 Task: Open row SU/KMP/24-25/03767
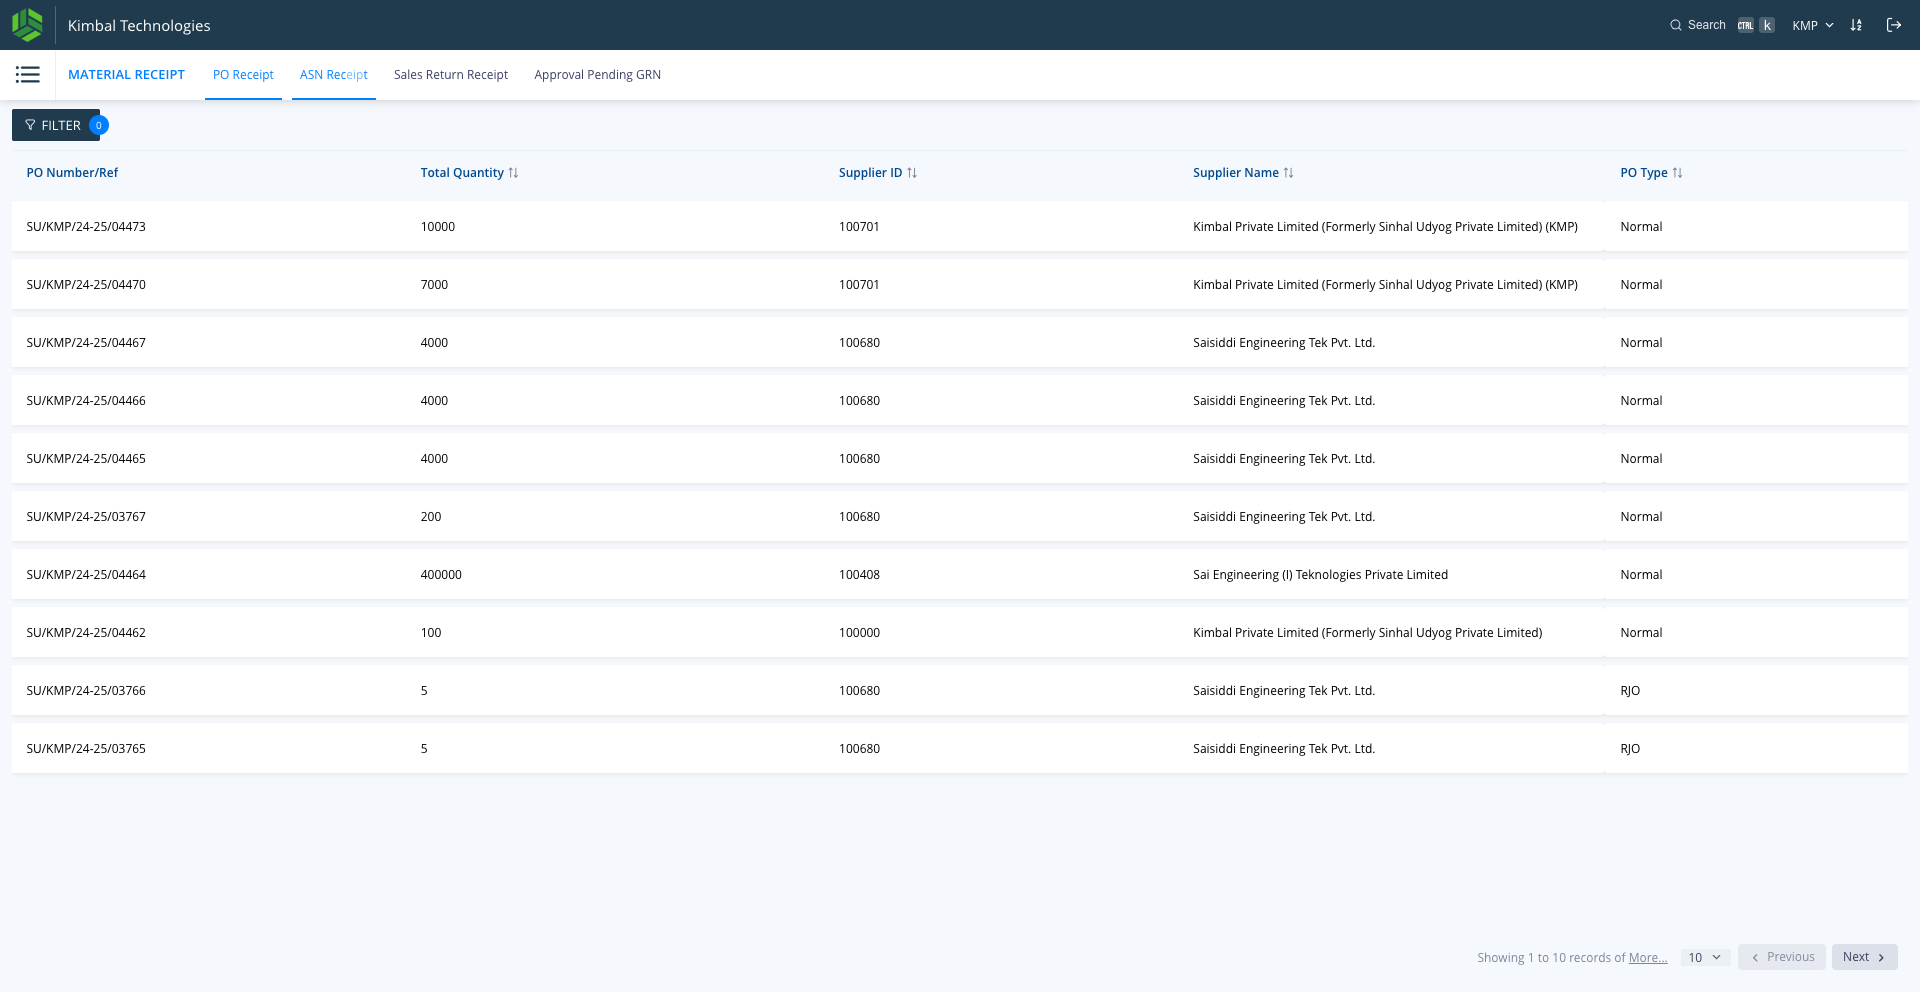[959, 517]
